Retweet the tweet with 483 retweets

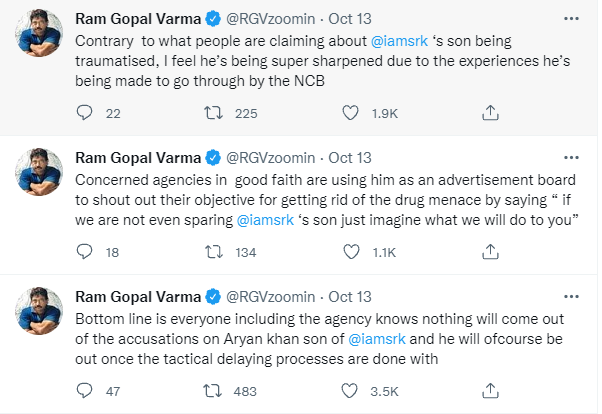click(x=213, y=391)
